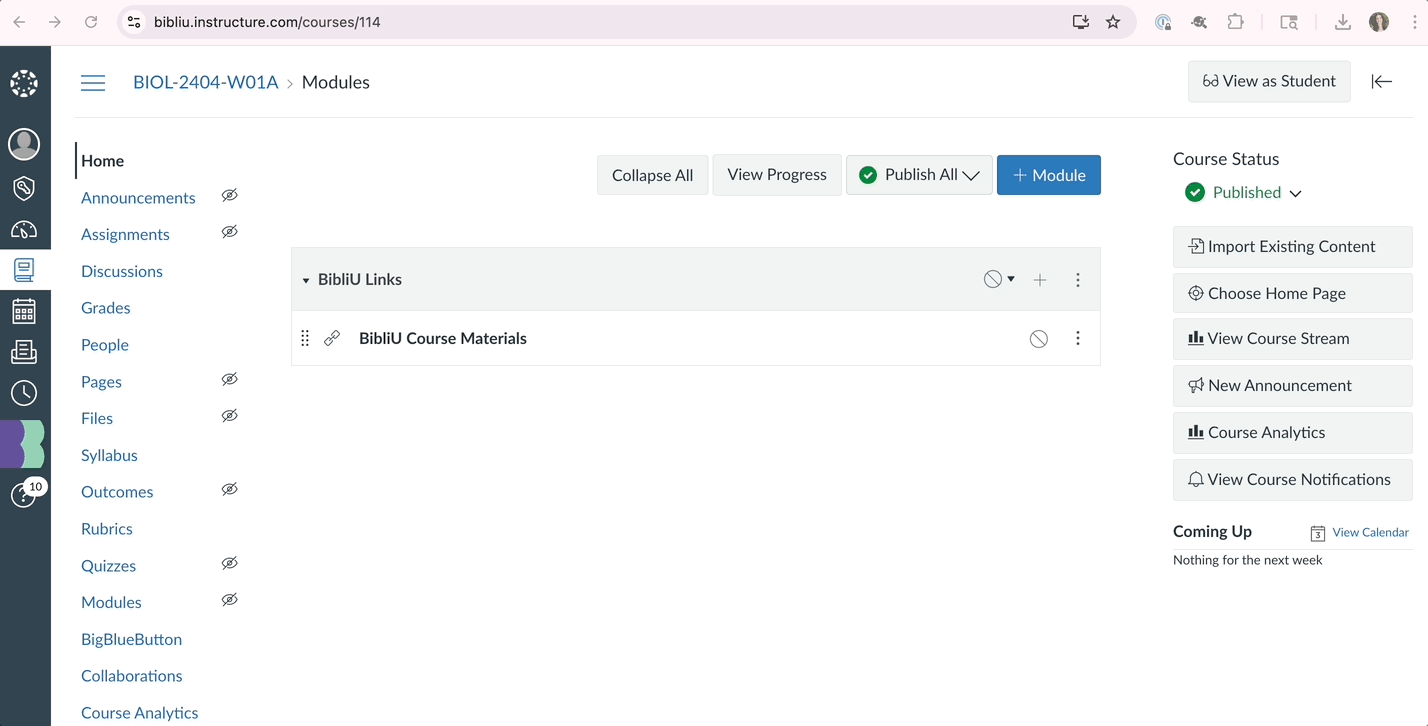The image size is (1428, 726).
Task: Open browser downloads icon
Action: 1343,22
